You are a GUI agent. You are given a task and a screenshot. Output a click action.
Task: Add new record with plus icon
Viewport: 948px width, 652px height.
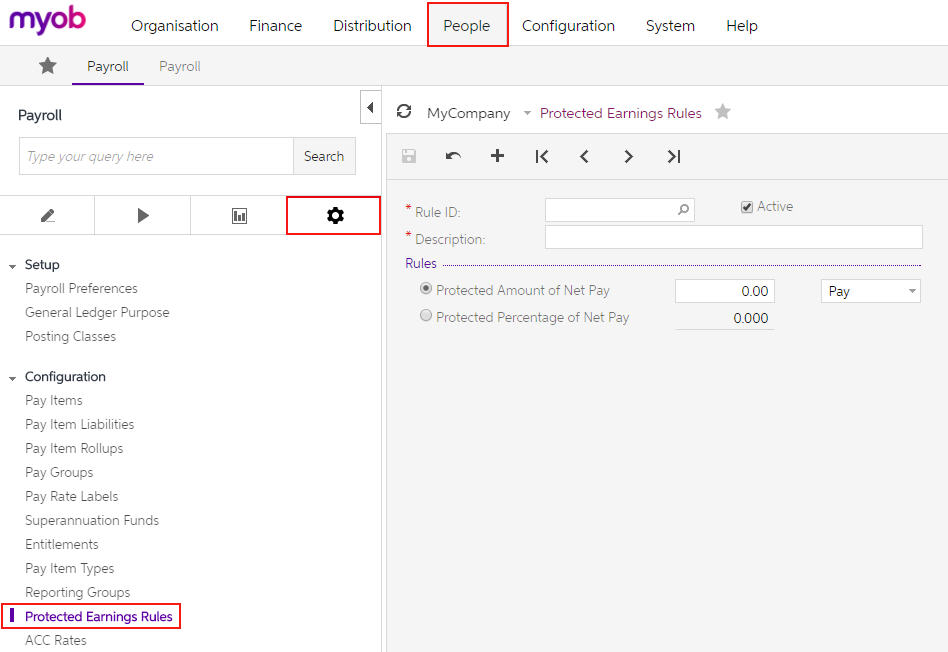tap(497, 156)
